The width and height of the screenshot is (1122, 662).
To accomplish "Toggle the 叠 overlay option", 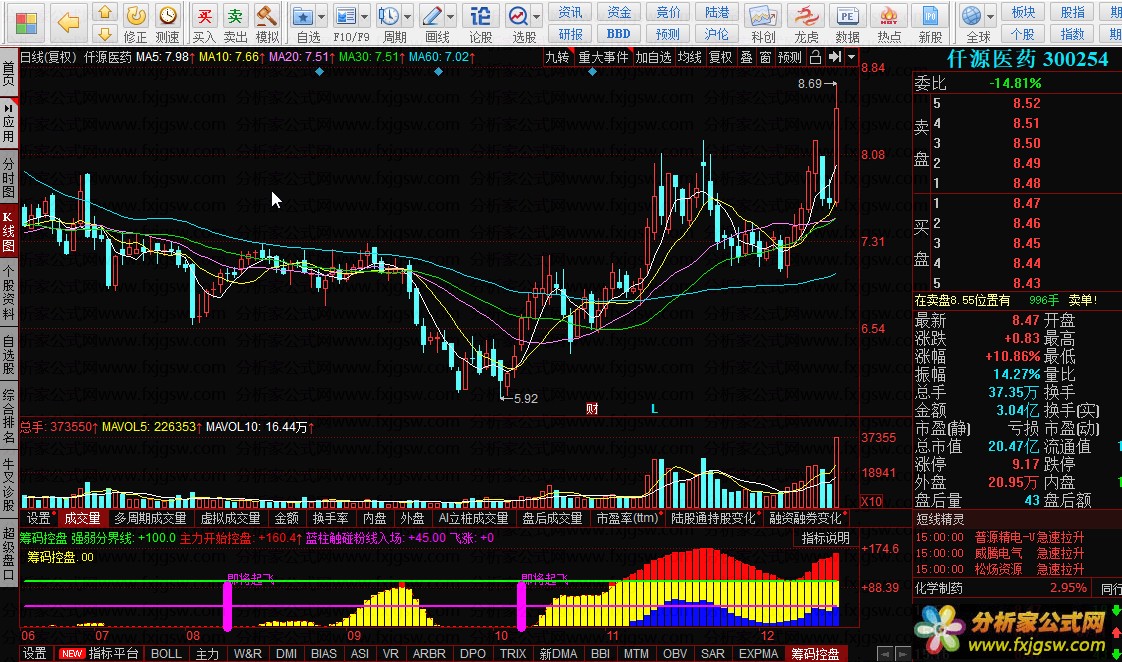I will [746, 57].
